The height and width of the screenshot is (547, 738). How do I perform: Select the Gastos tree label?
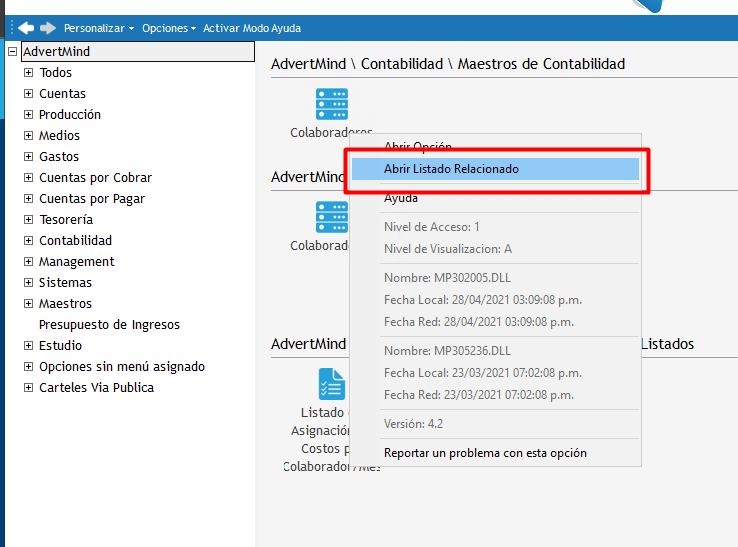59,157
